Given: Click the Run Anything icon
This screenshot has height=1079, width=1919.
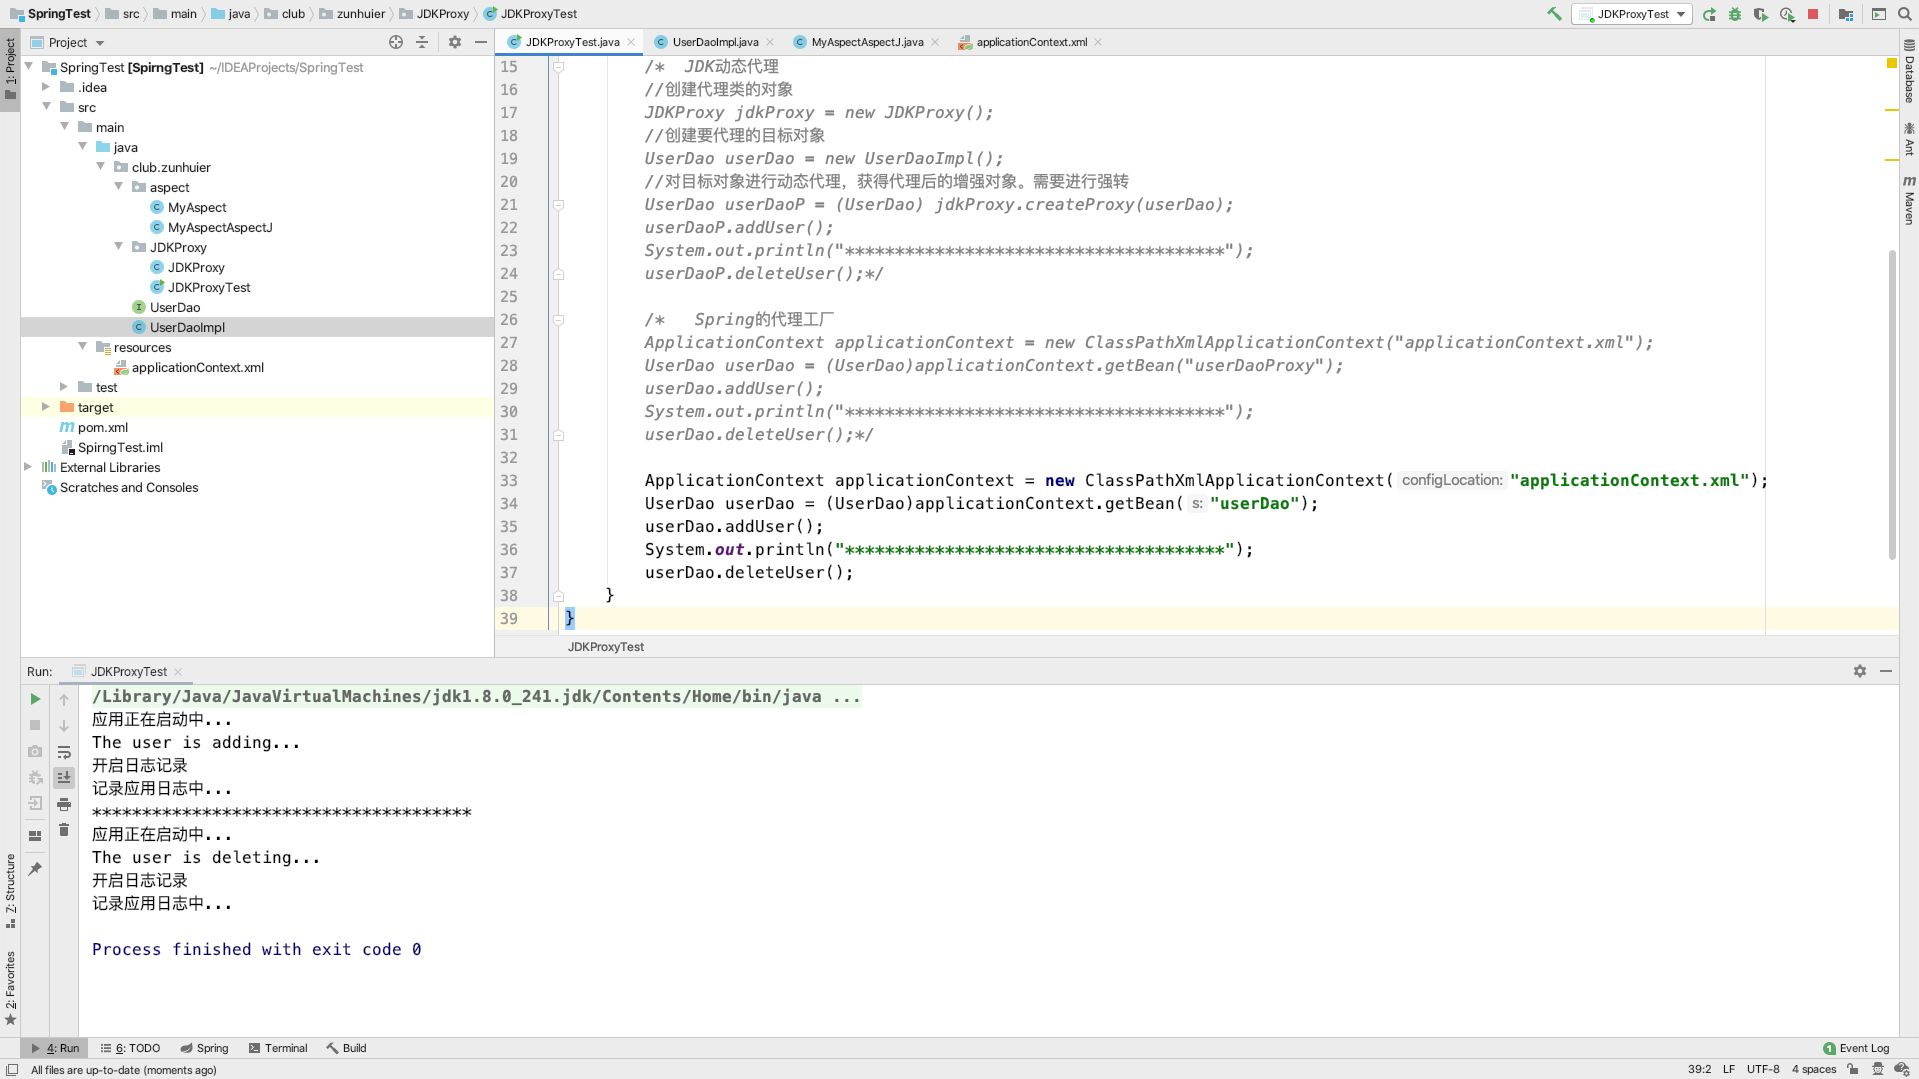Looking at the screenshot, I should [x=1879, y=14].
